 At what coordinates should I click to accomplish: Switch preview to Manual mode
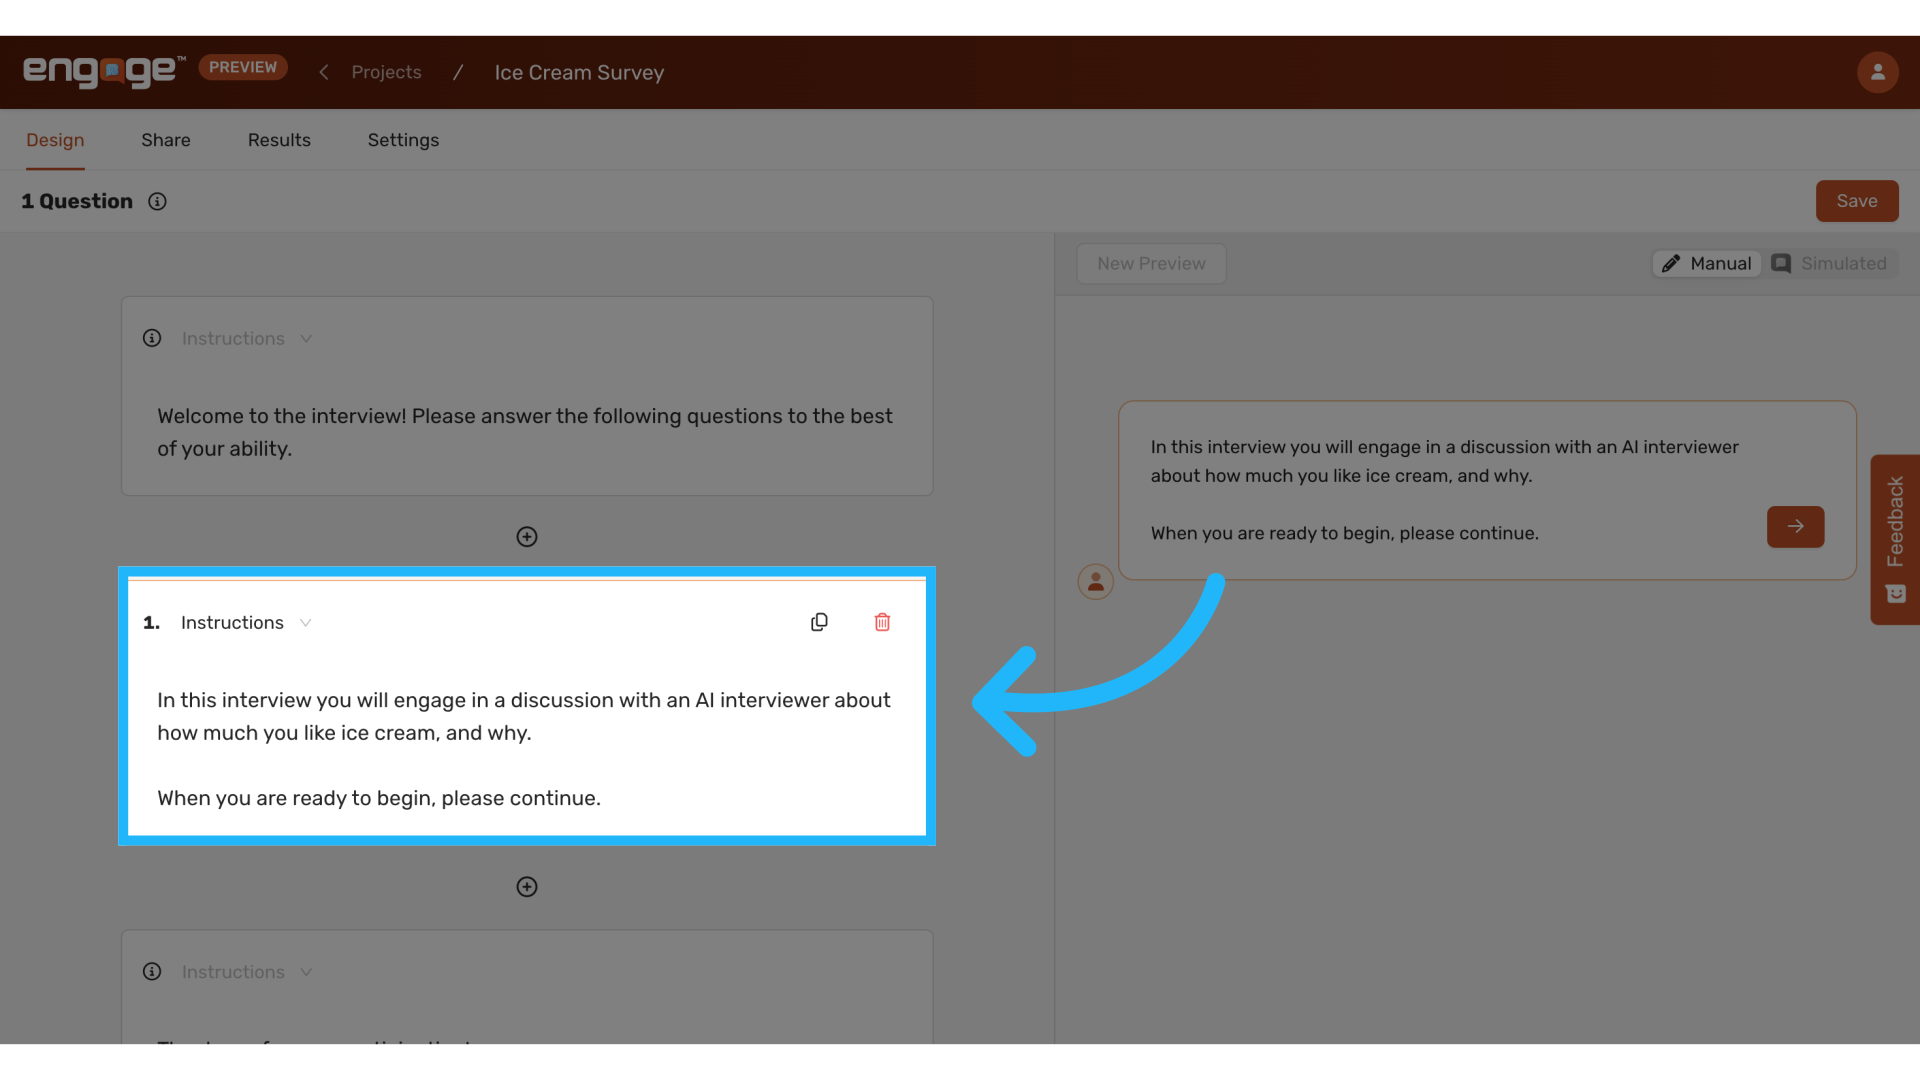coord(1706,263)
